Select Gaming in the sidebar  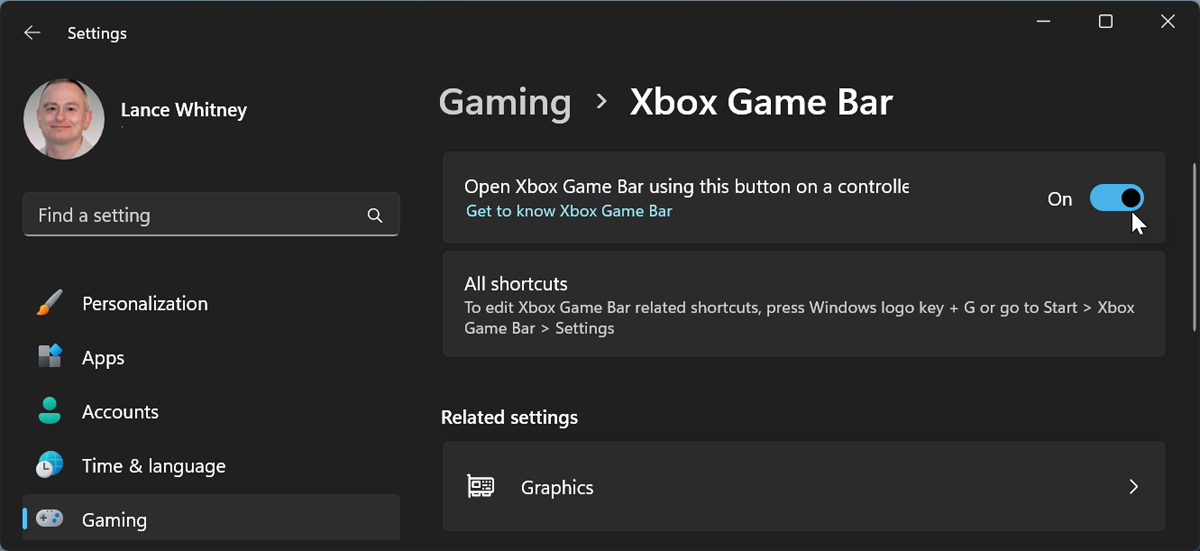click(x=211, y=520)
